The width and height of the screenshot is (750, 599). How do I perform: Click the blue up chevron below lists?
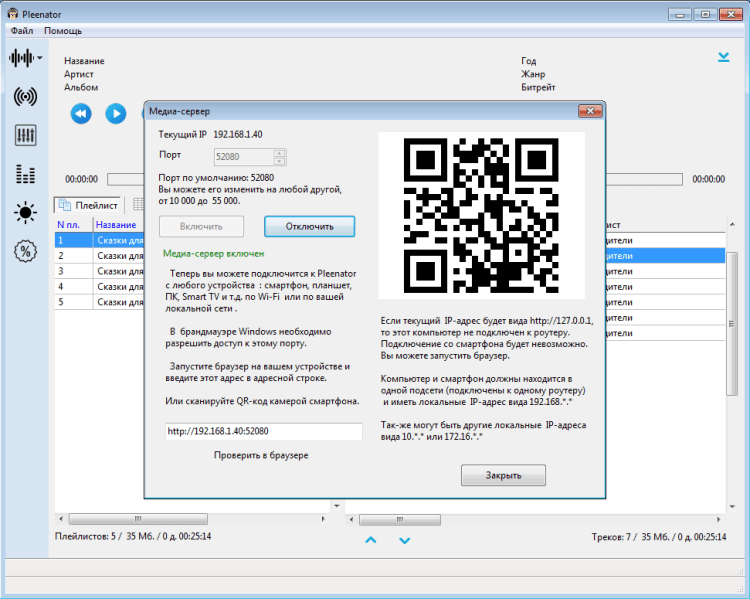(370, 540)
